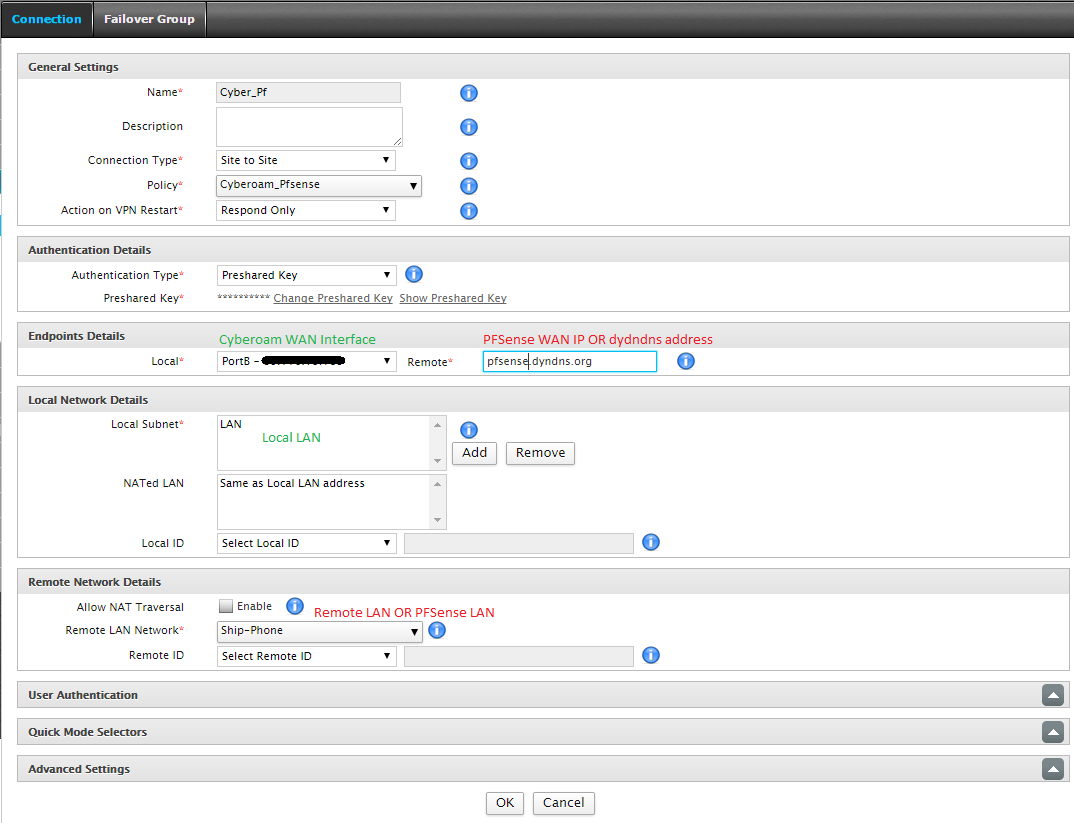Screen dimensions: 1074x823
Task: Click the Add button for Local Subnet
Action: (475, 453)
